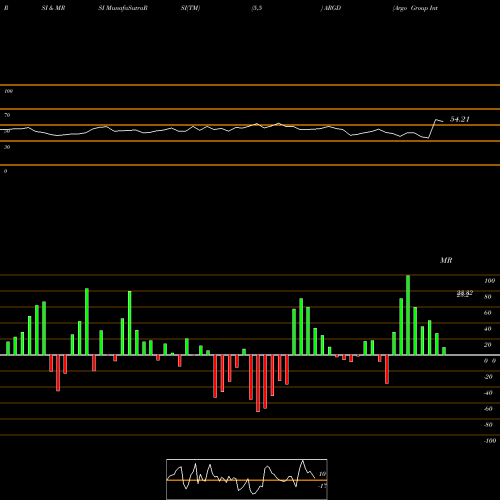This screenshot has height=500, width=500.
Task: Click the MR value label near 80
Action: coord(465,294)
